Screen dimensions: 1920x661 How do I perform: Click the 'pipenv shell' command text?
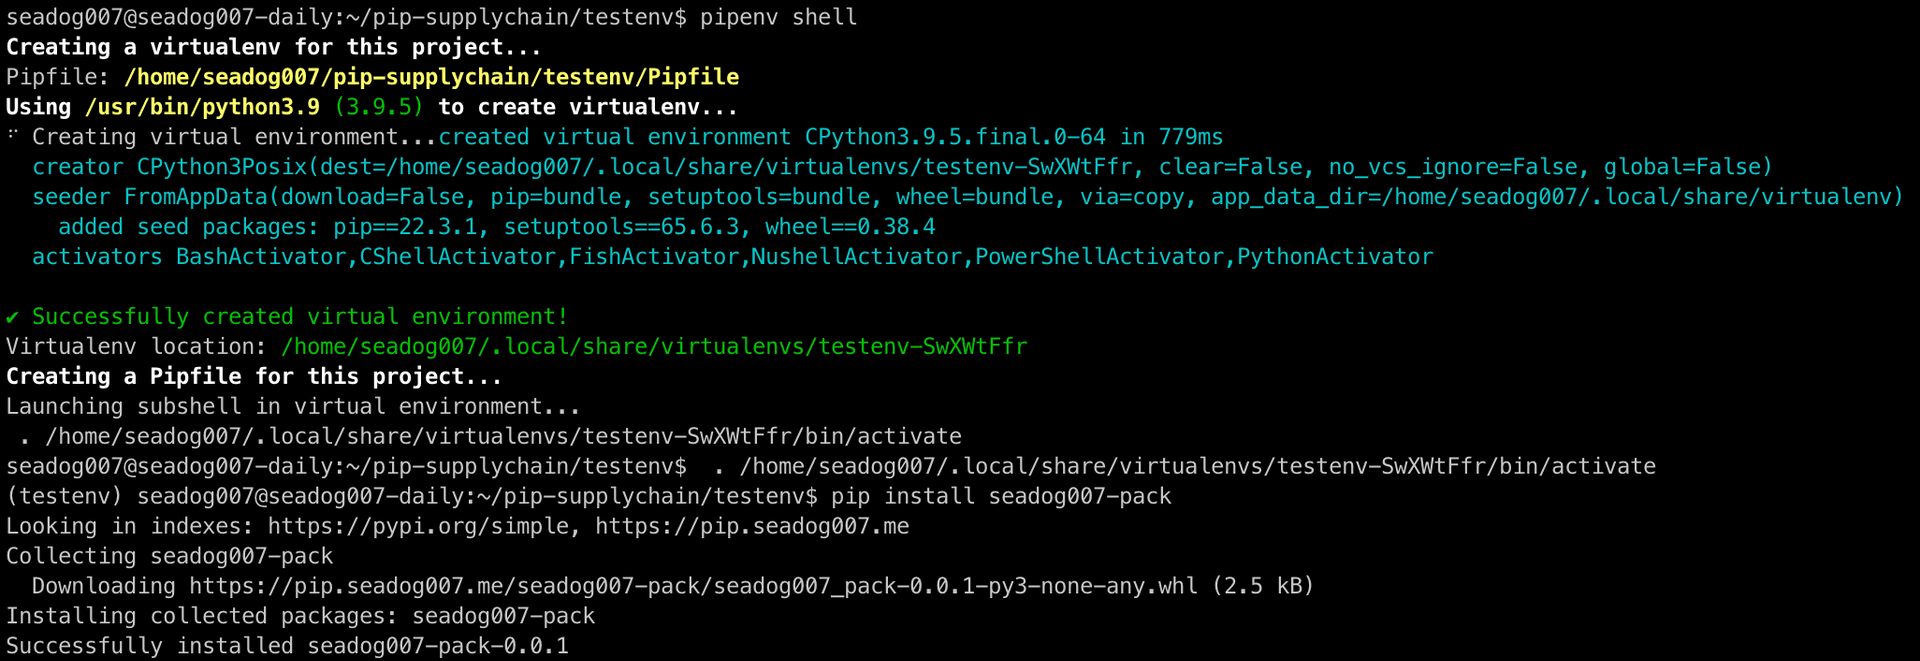[778, 17]
